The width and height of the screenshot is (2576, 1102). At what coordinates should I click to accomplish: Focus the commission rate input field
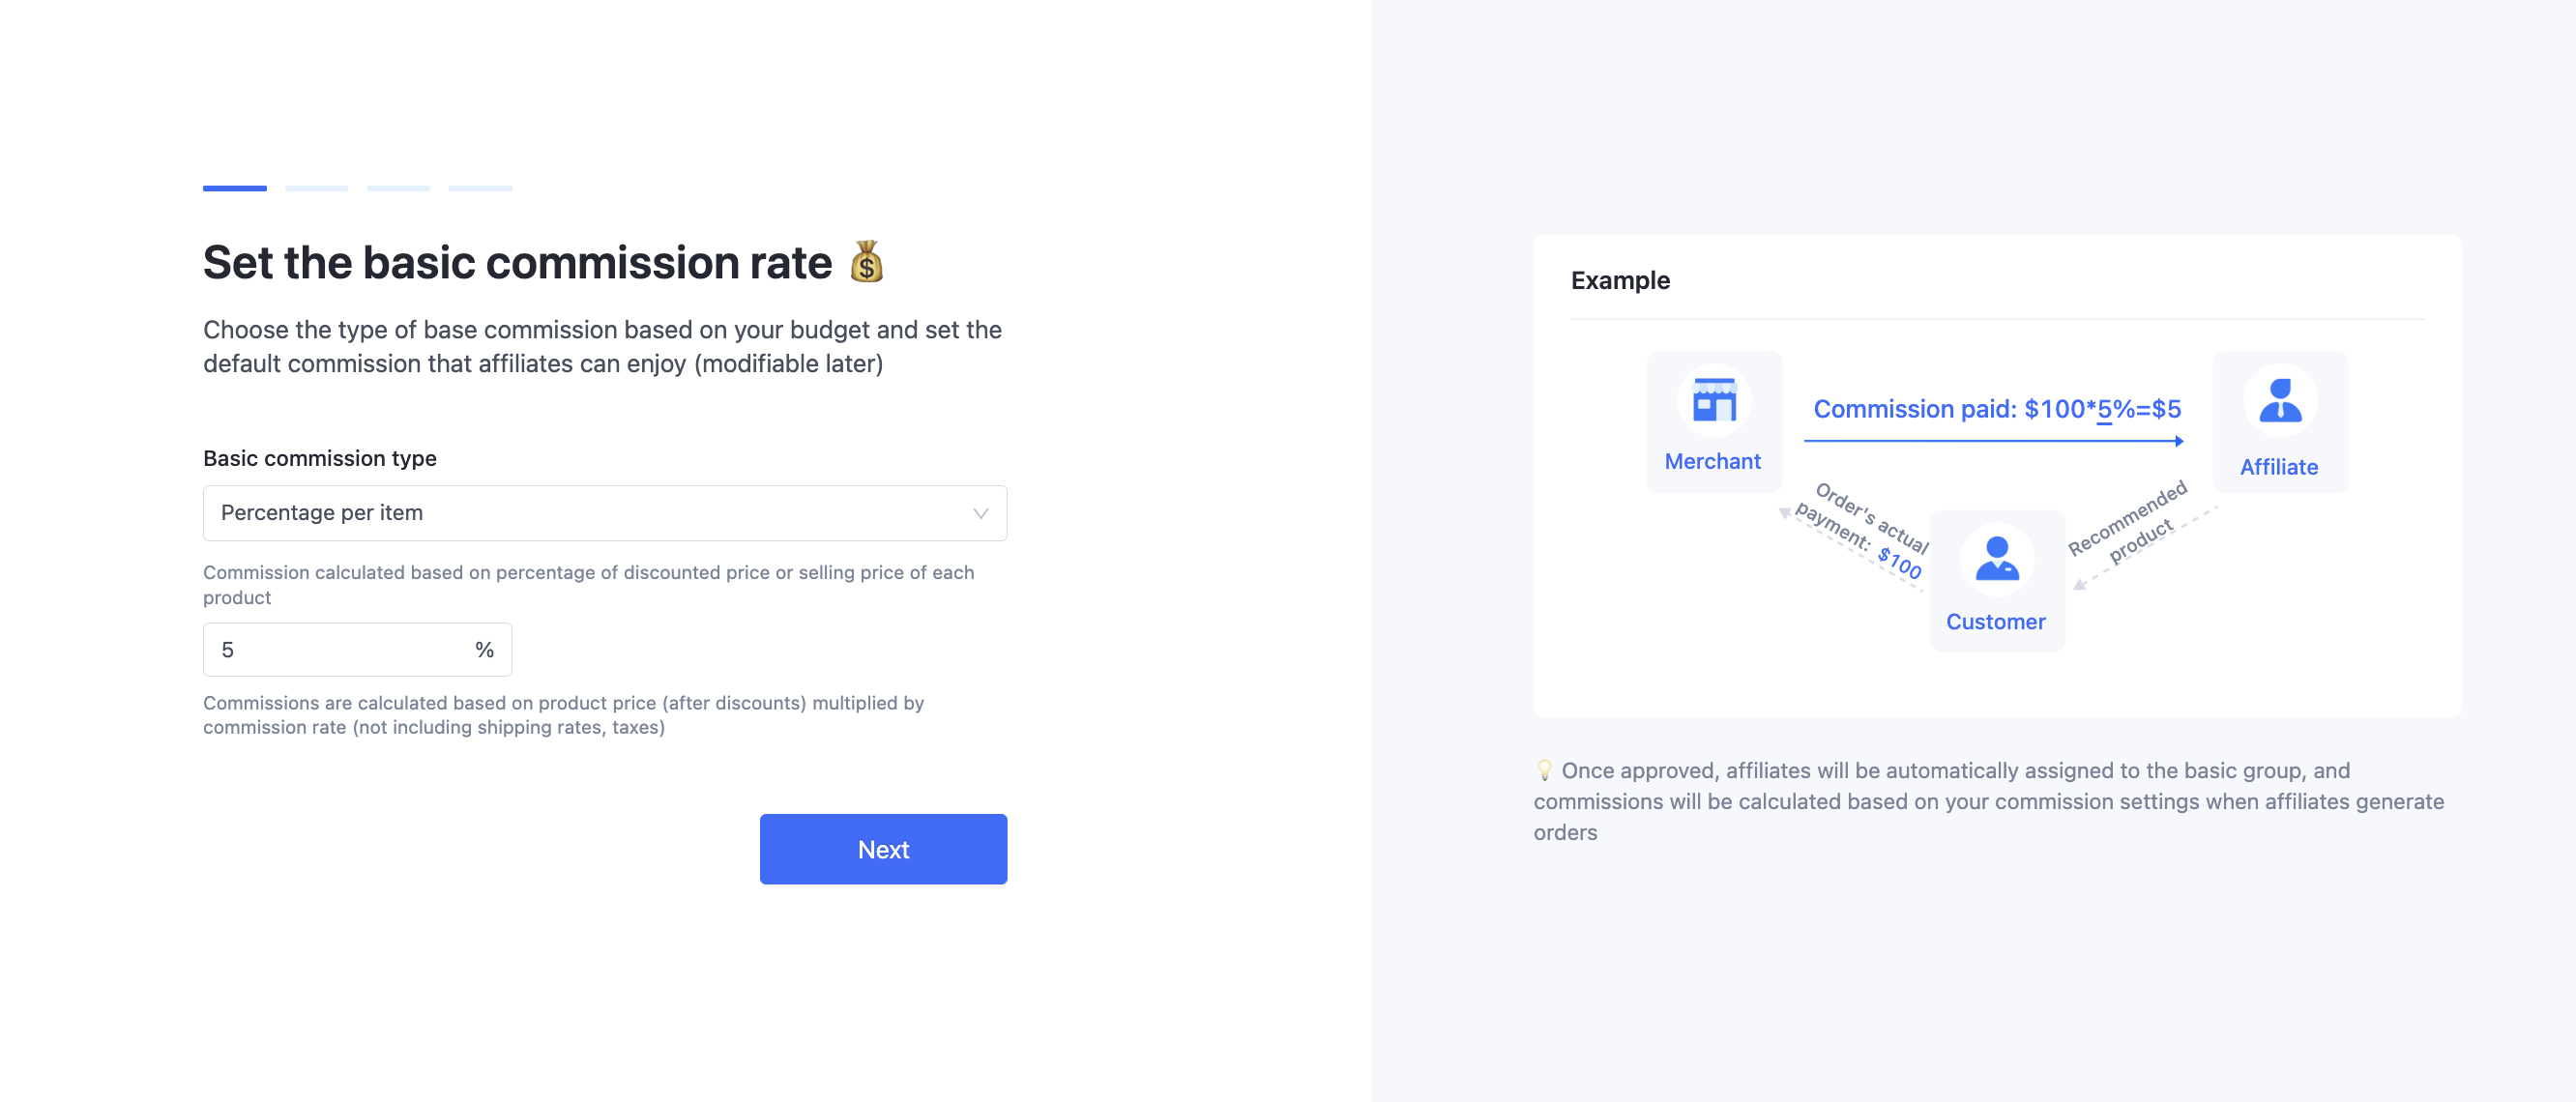(x=340, y=650)
